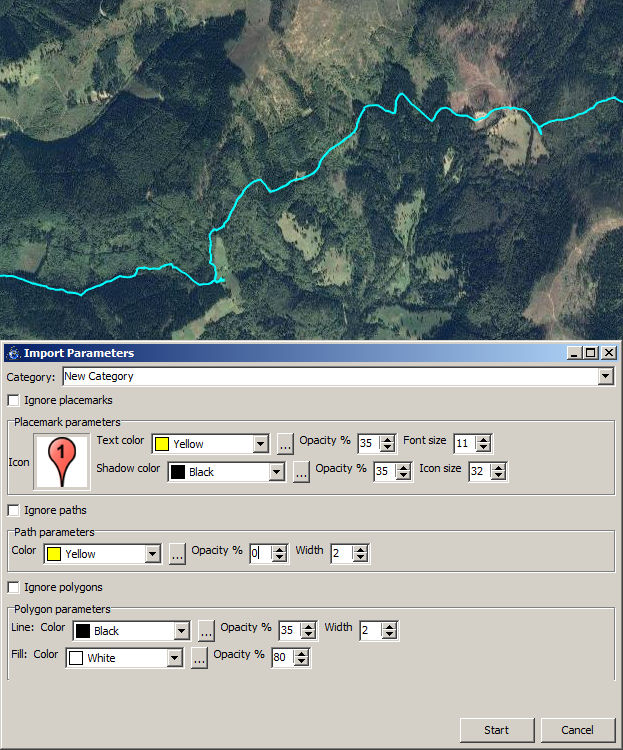
Task: Expand polygon Fill color White dropdown
Action: click(x=174, y=658)
